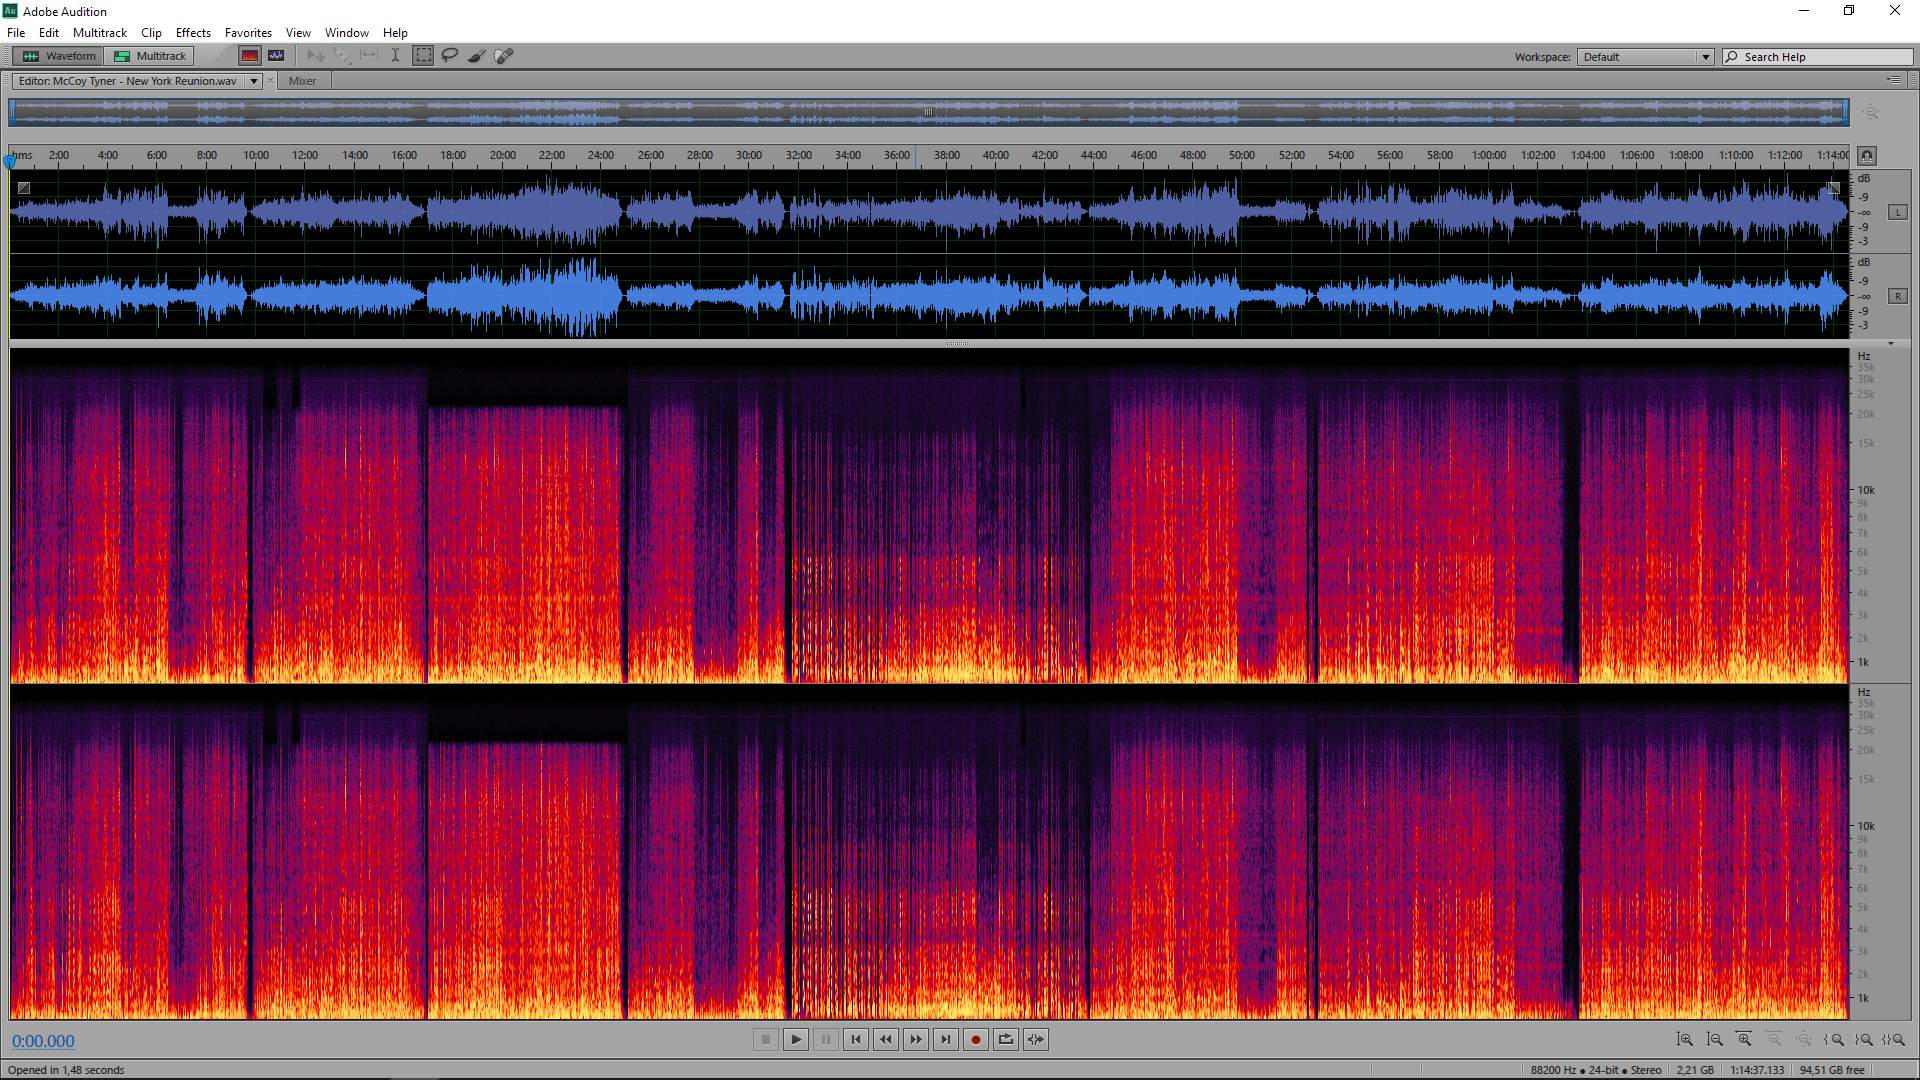Click the Record button
The height and width of the screenshot is (1080, 1920).
(976, 1040)
